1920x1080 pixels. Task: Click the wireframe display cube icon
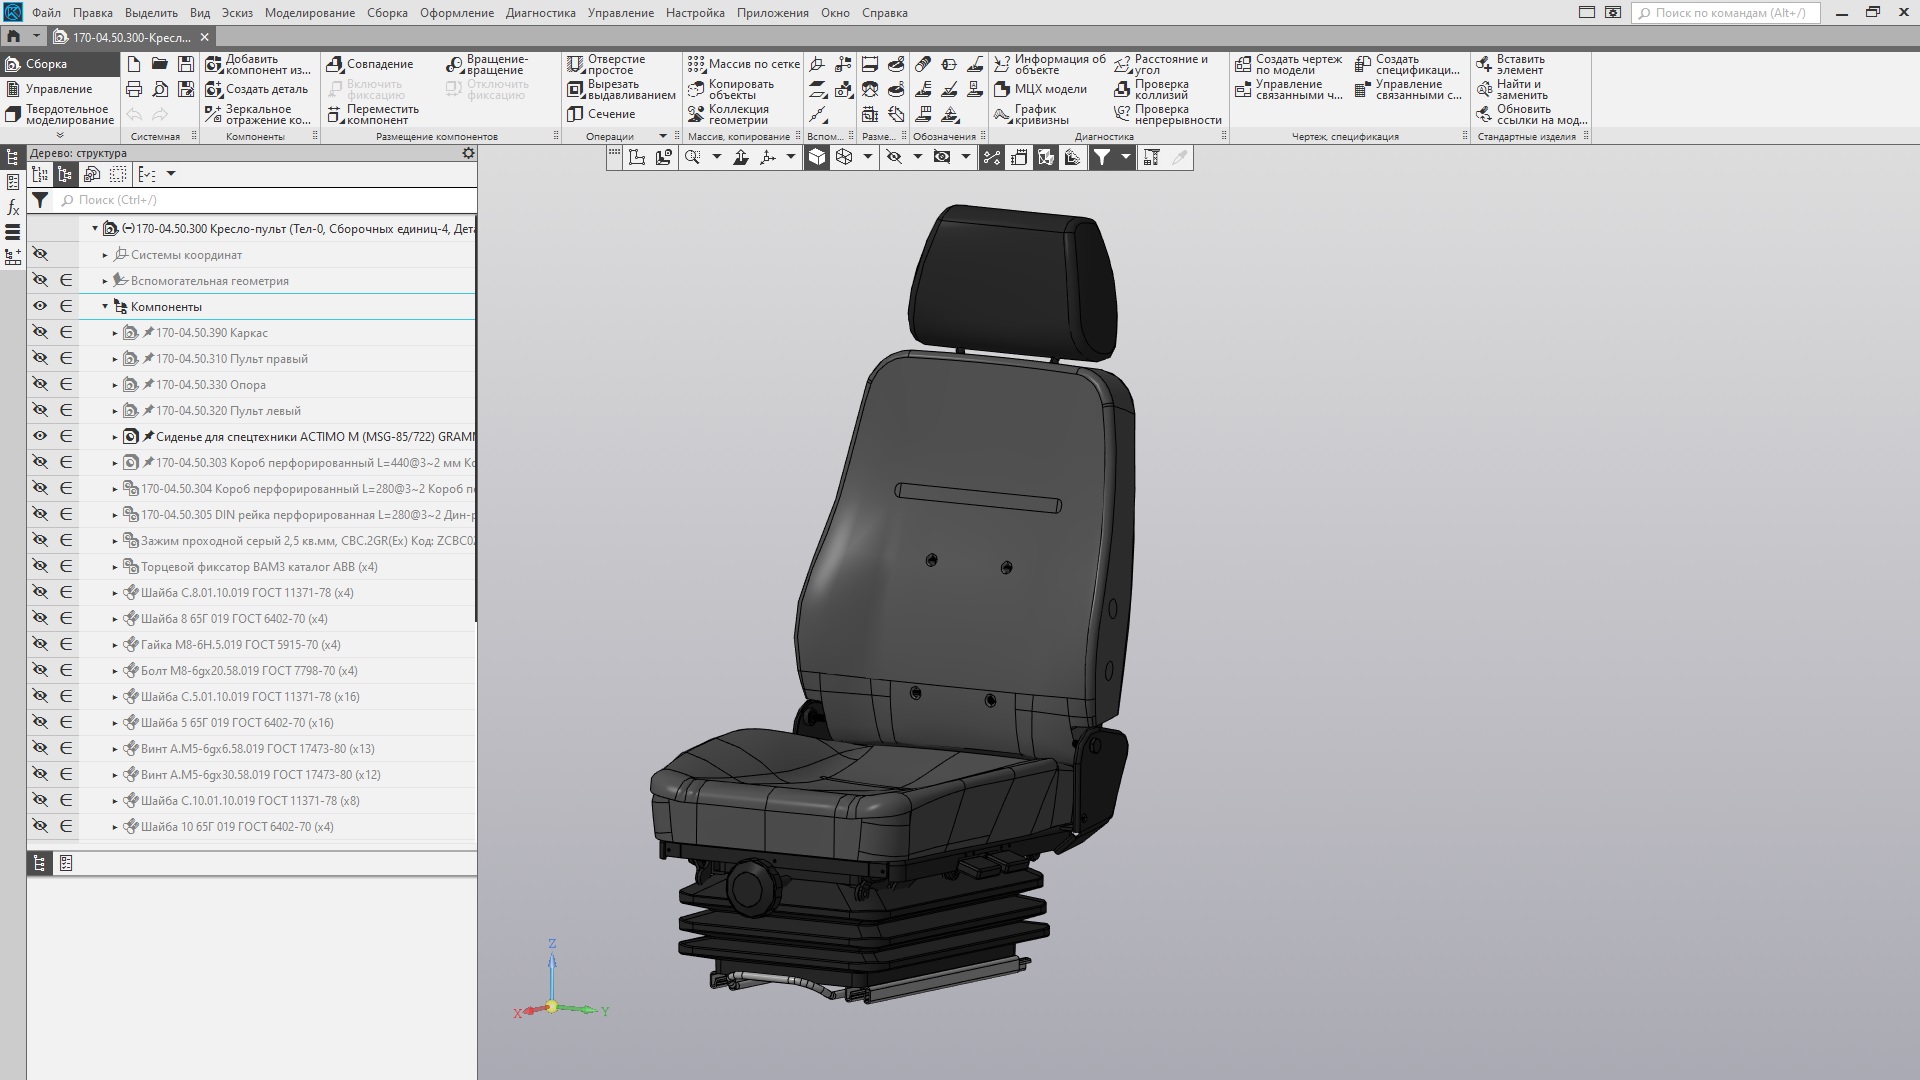[844, 157]
